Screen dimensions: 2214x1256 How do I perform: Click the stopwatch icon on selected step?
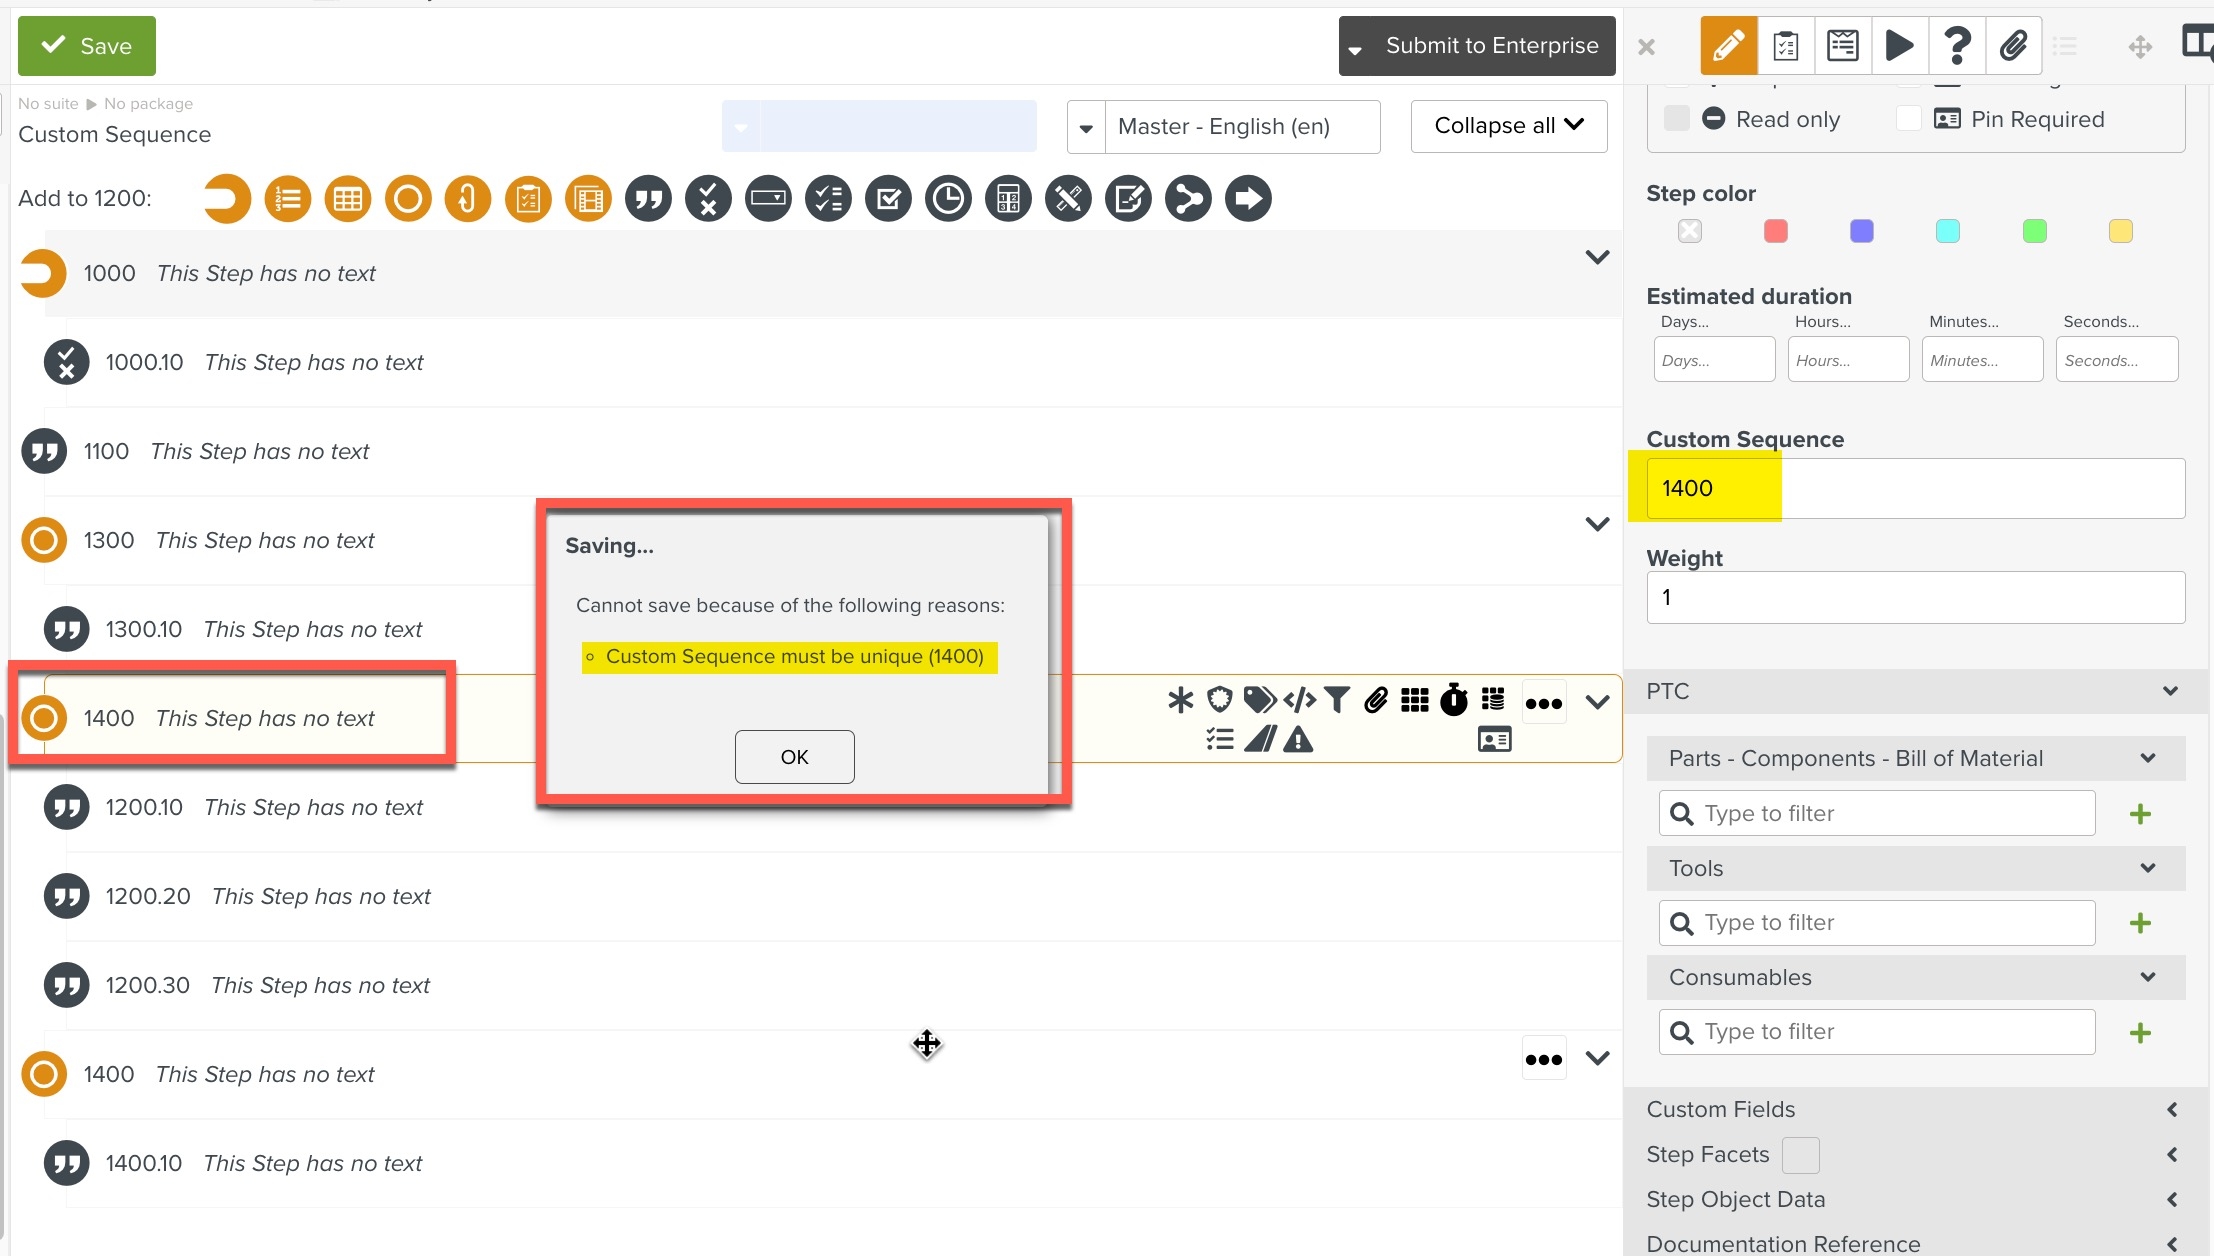[1453, 700]
